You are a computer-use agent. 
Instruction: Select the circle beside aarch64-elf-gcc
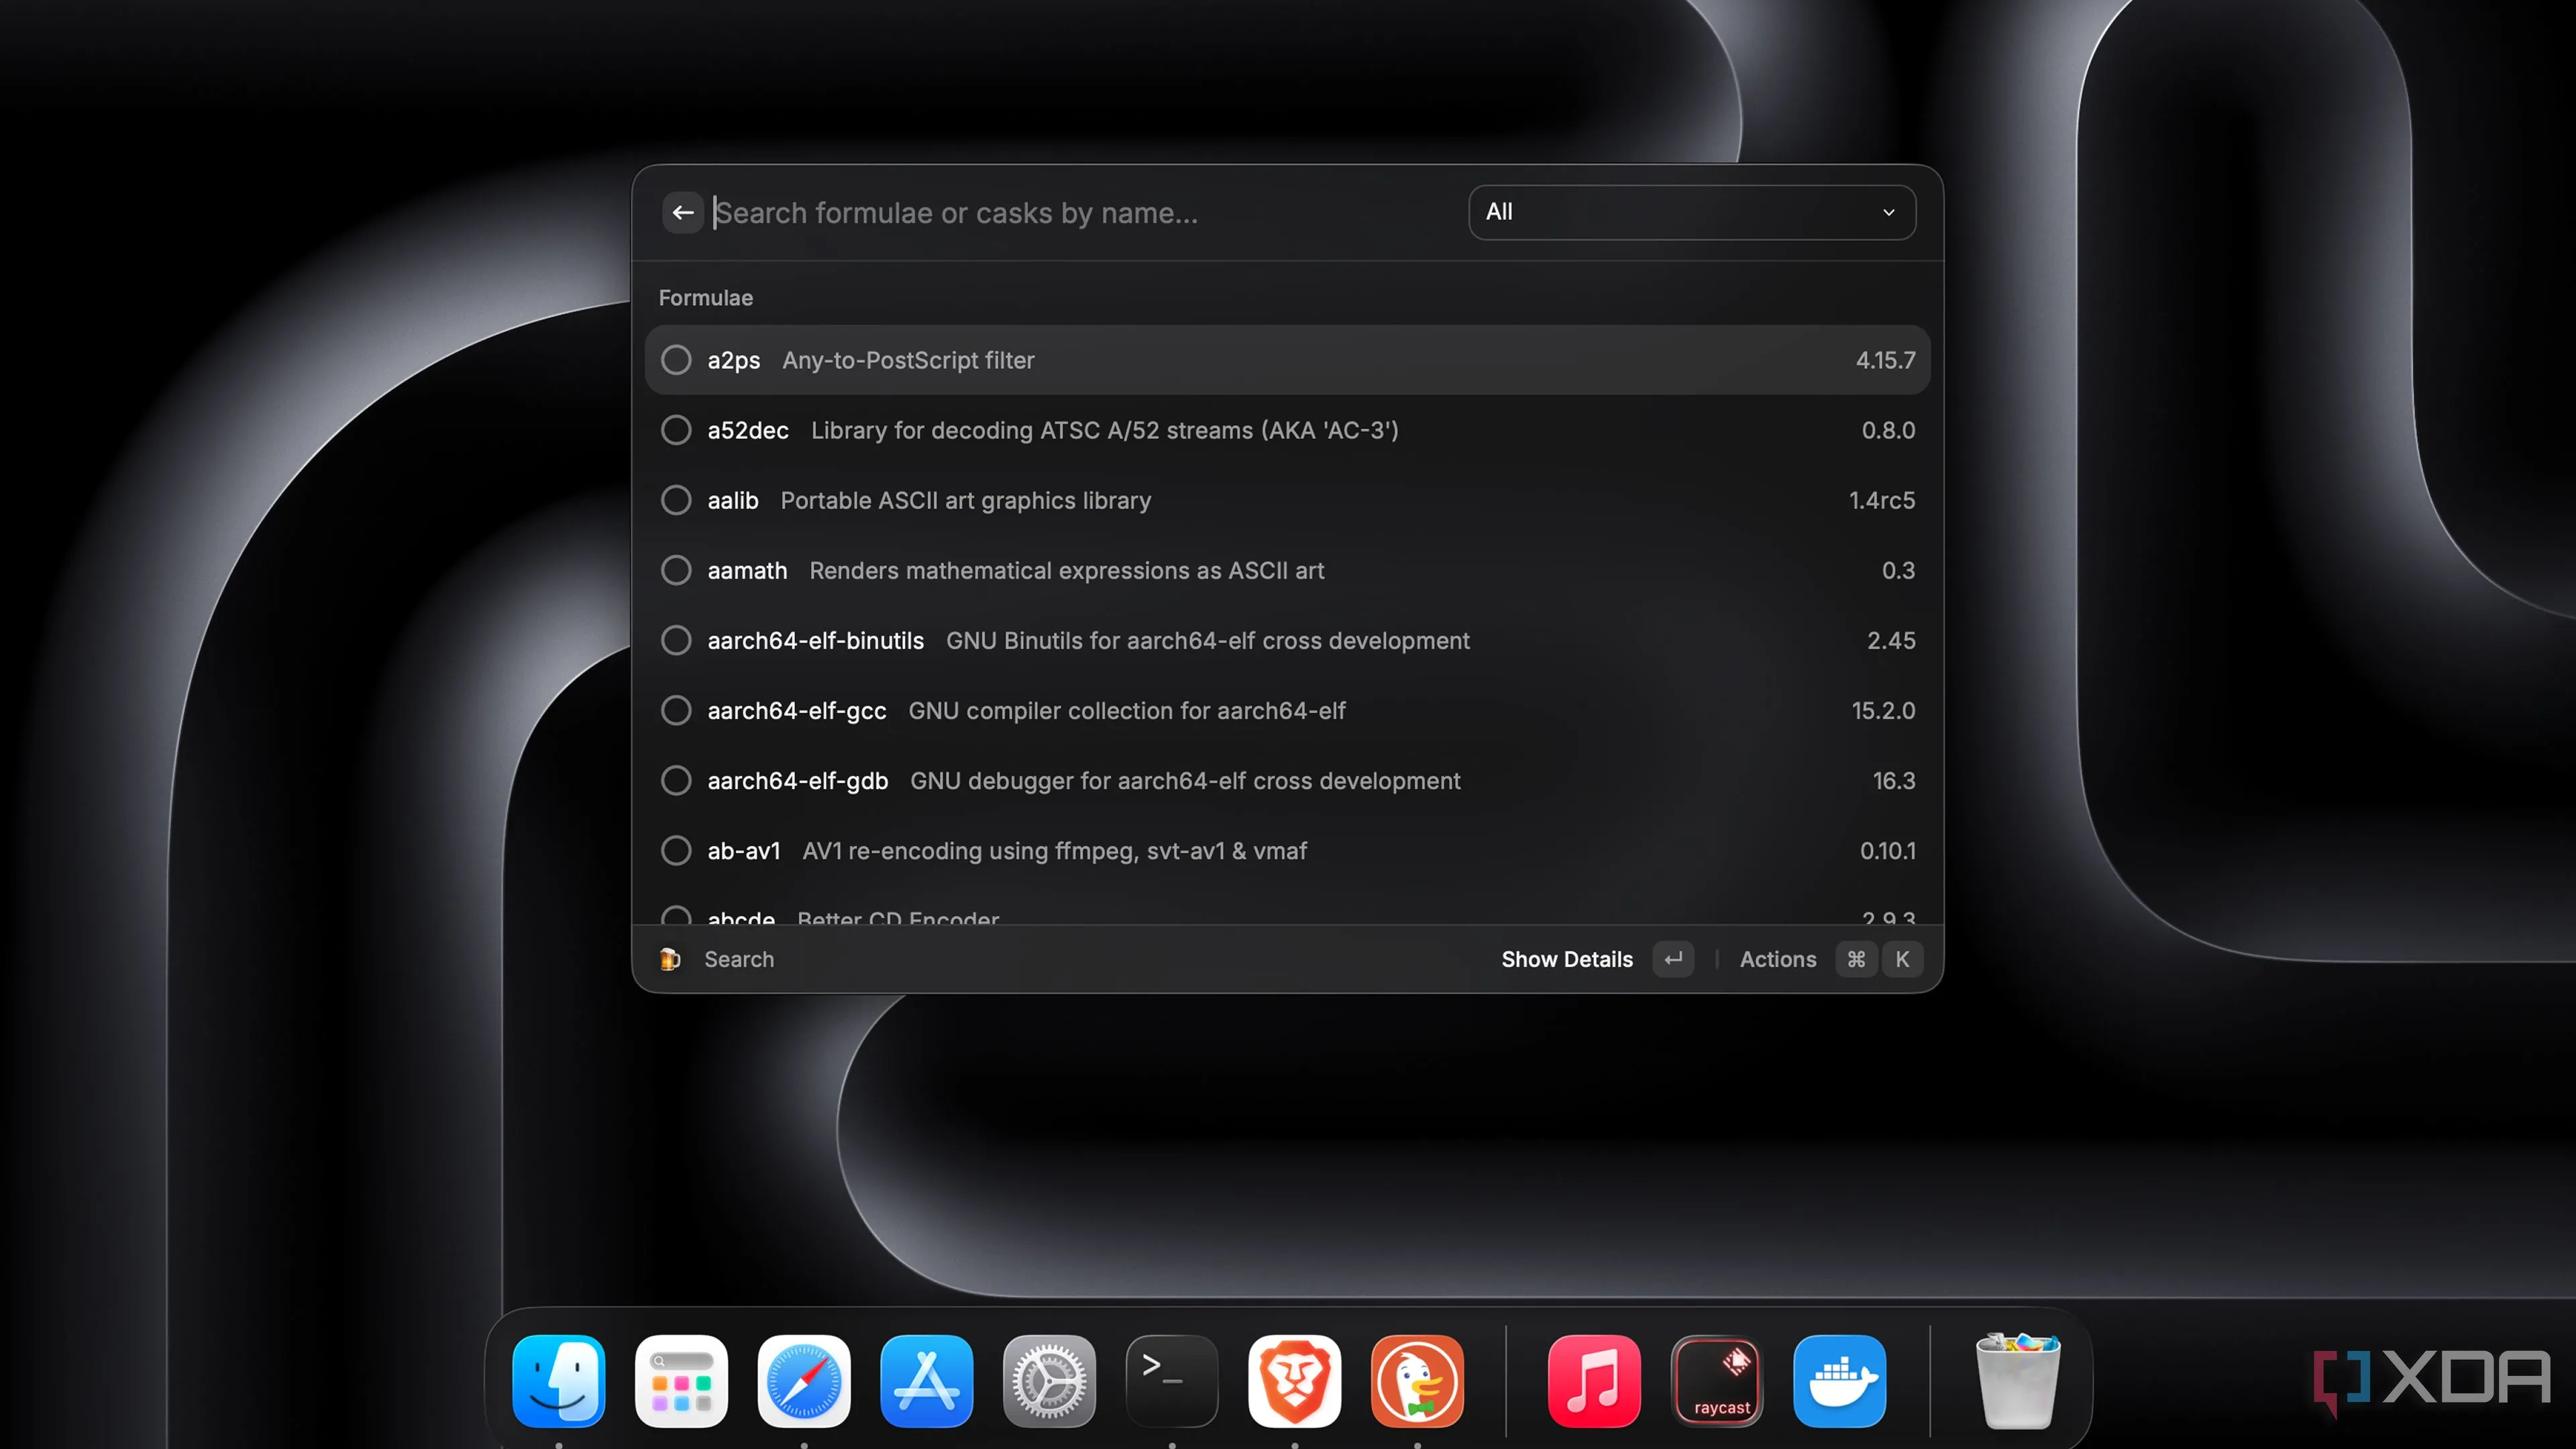[676, 710]
